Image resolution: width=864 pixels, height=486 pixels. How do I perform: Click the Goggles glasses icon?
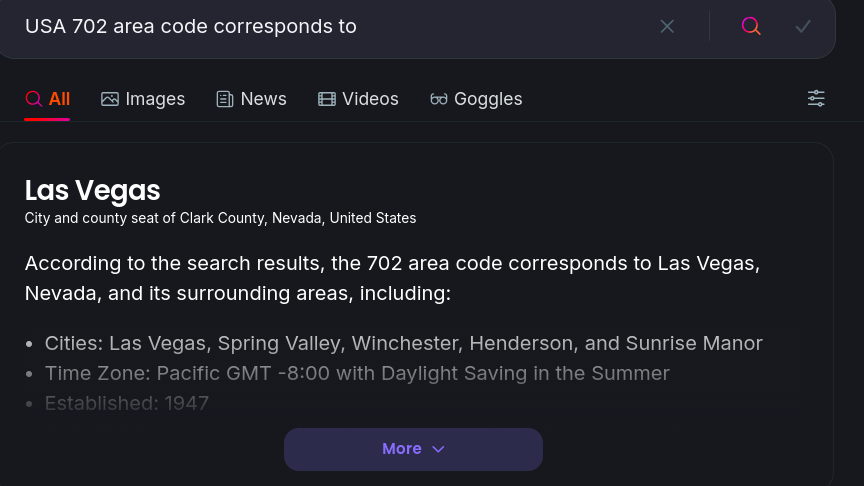(439, 99)
